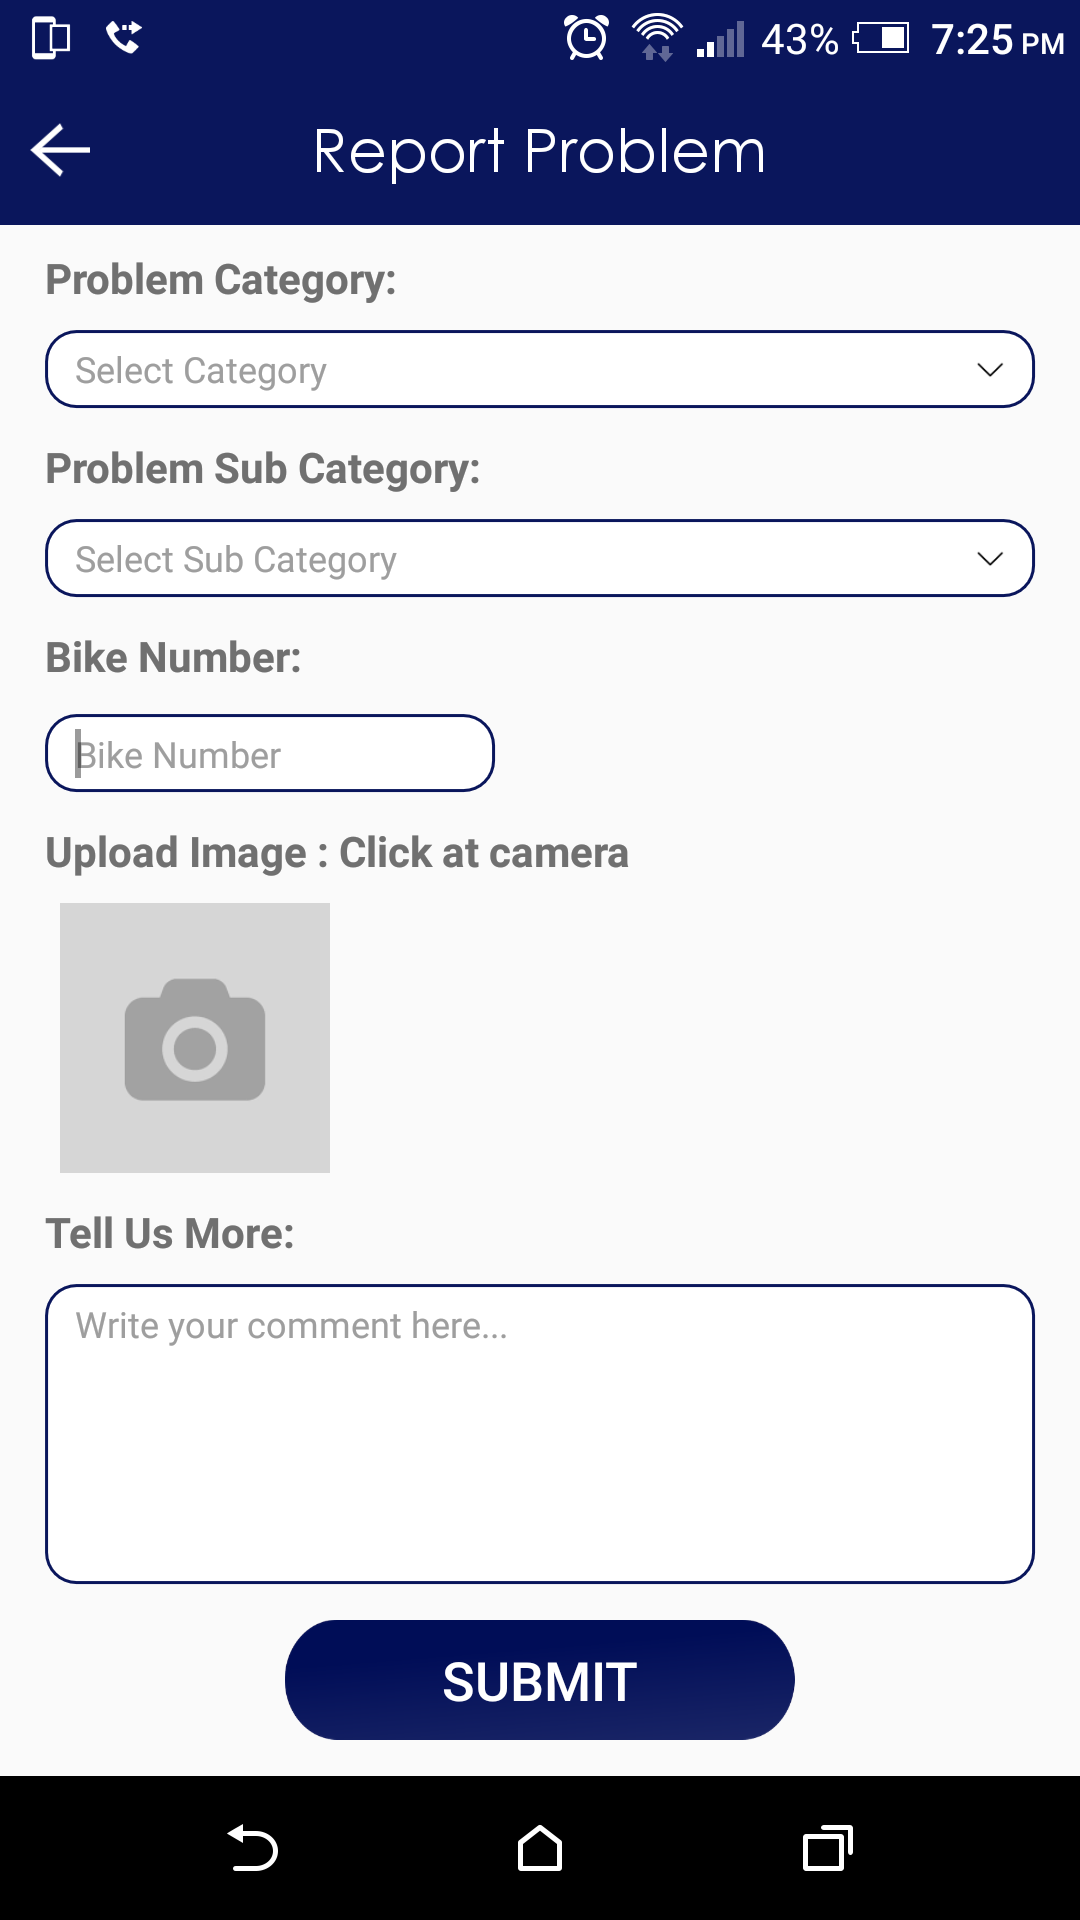
Task: Click the chevron arrow on Select Category
Action: [989, 369]
